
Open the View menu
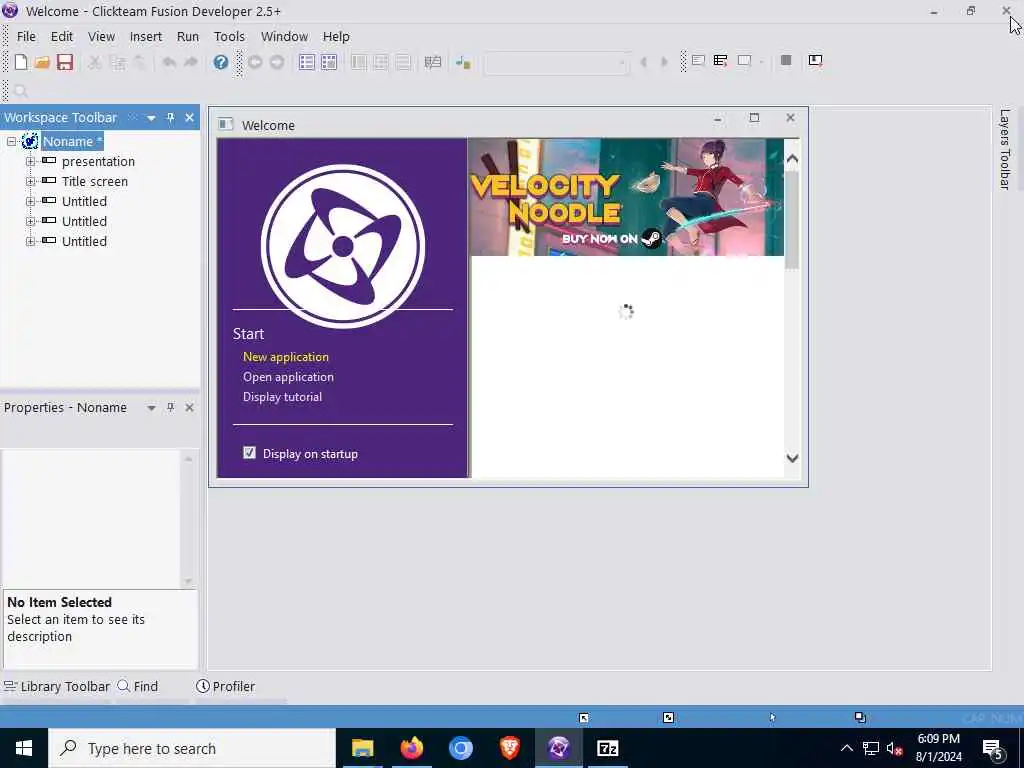(x=101, y=37)
